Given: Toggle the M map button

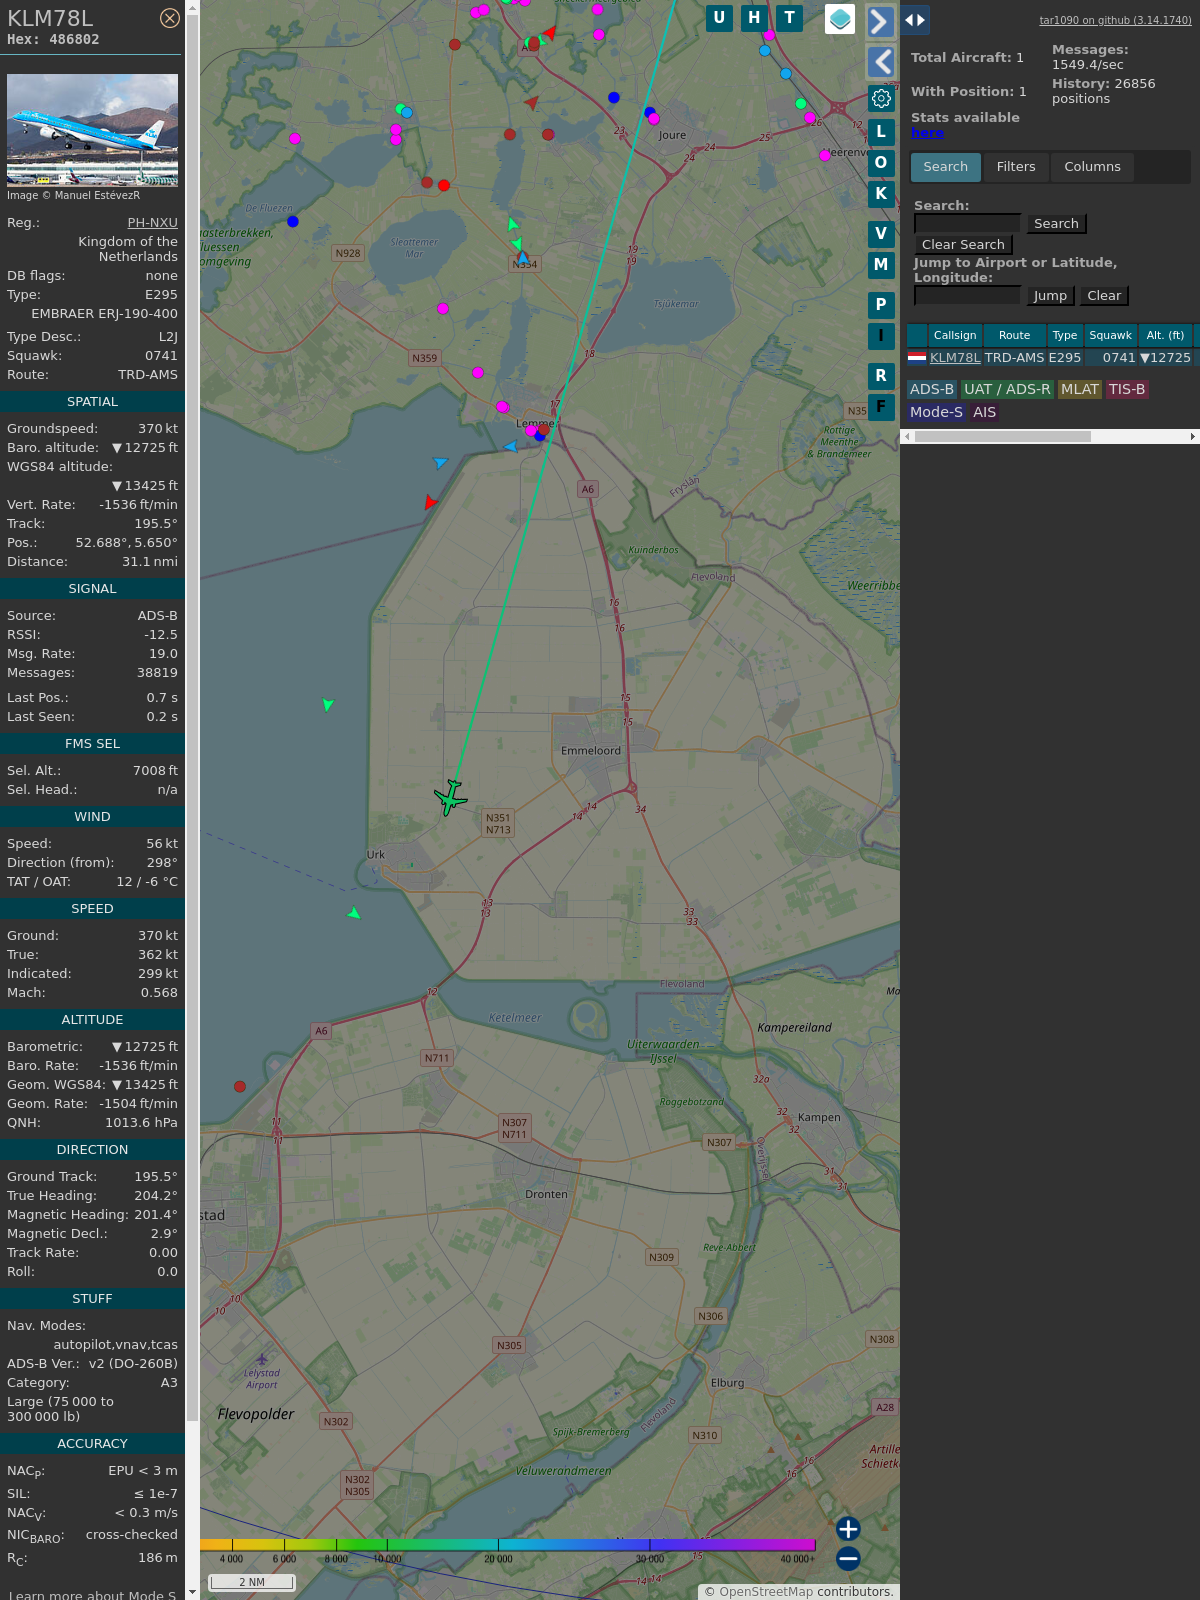Looking at the screenshot, I should (x=881, y=265).
